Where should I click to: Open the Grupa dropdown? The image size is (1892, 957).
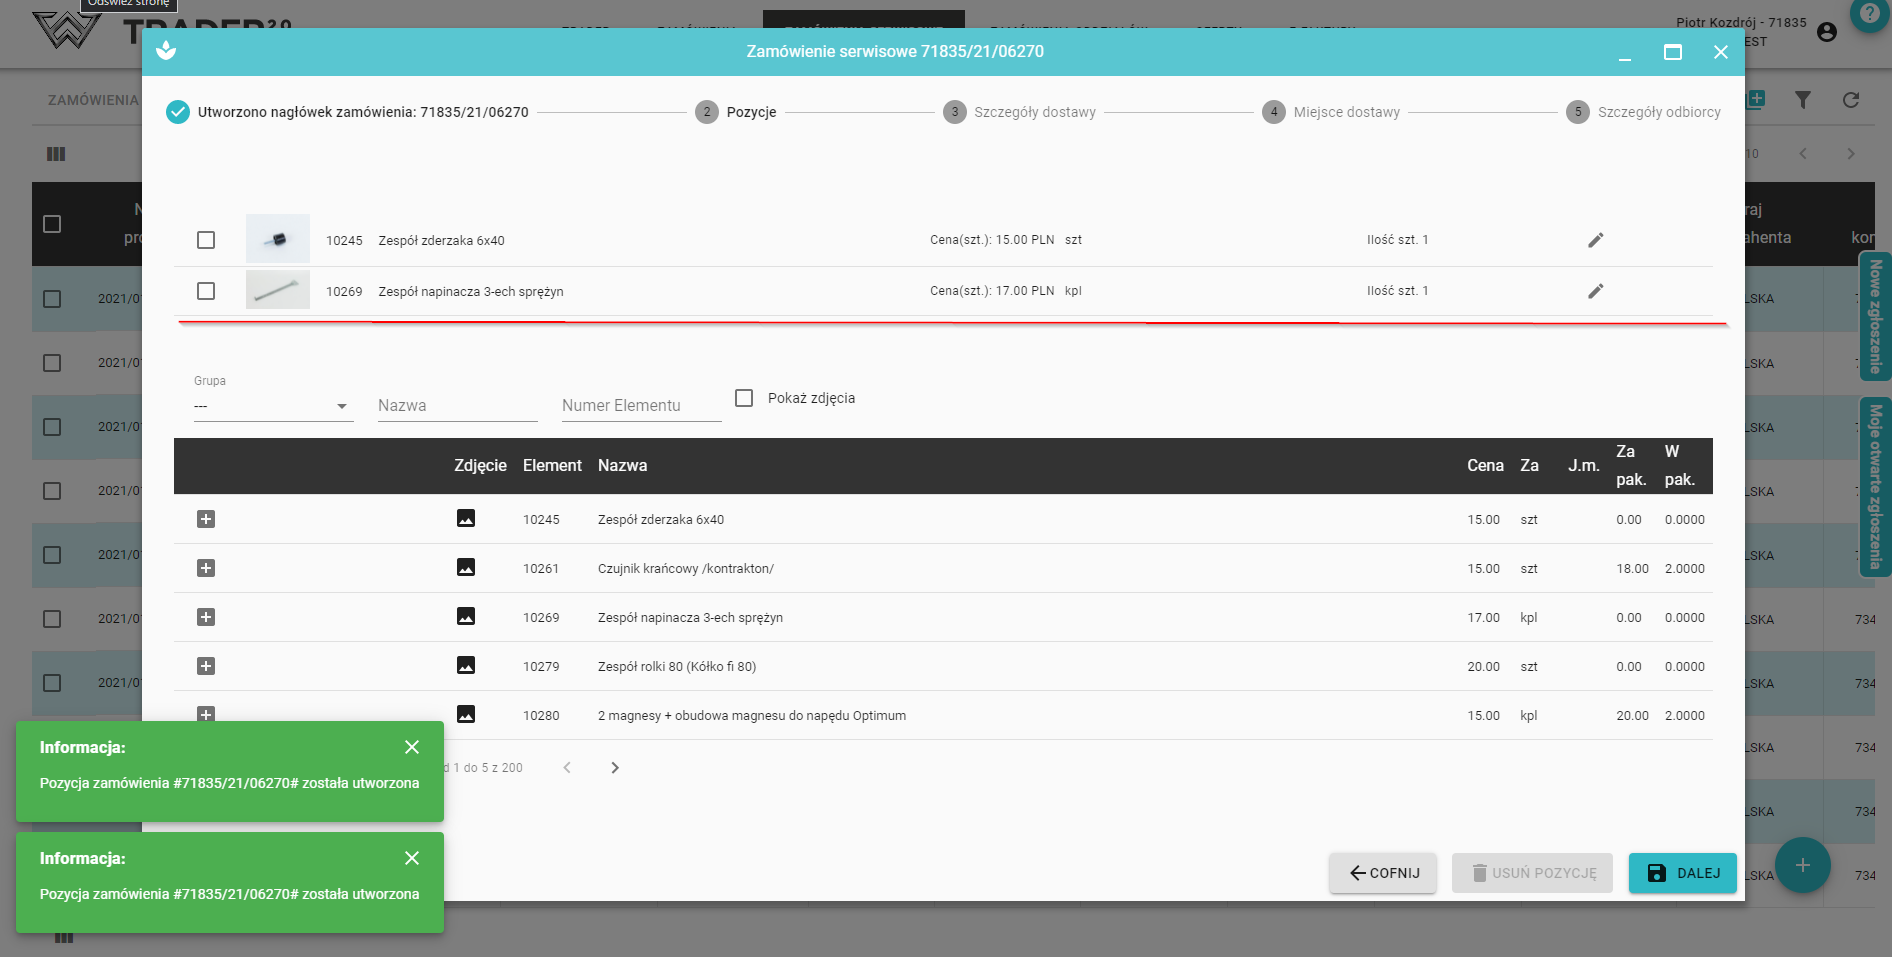(273, 406)
